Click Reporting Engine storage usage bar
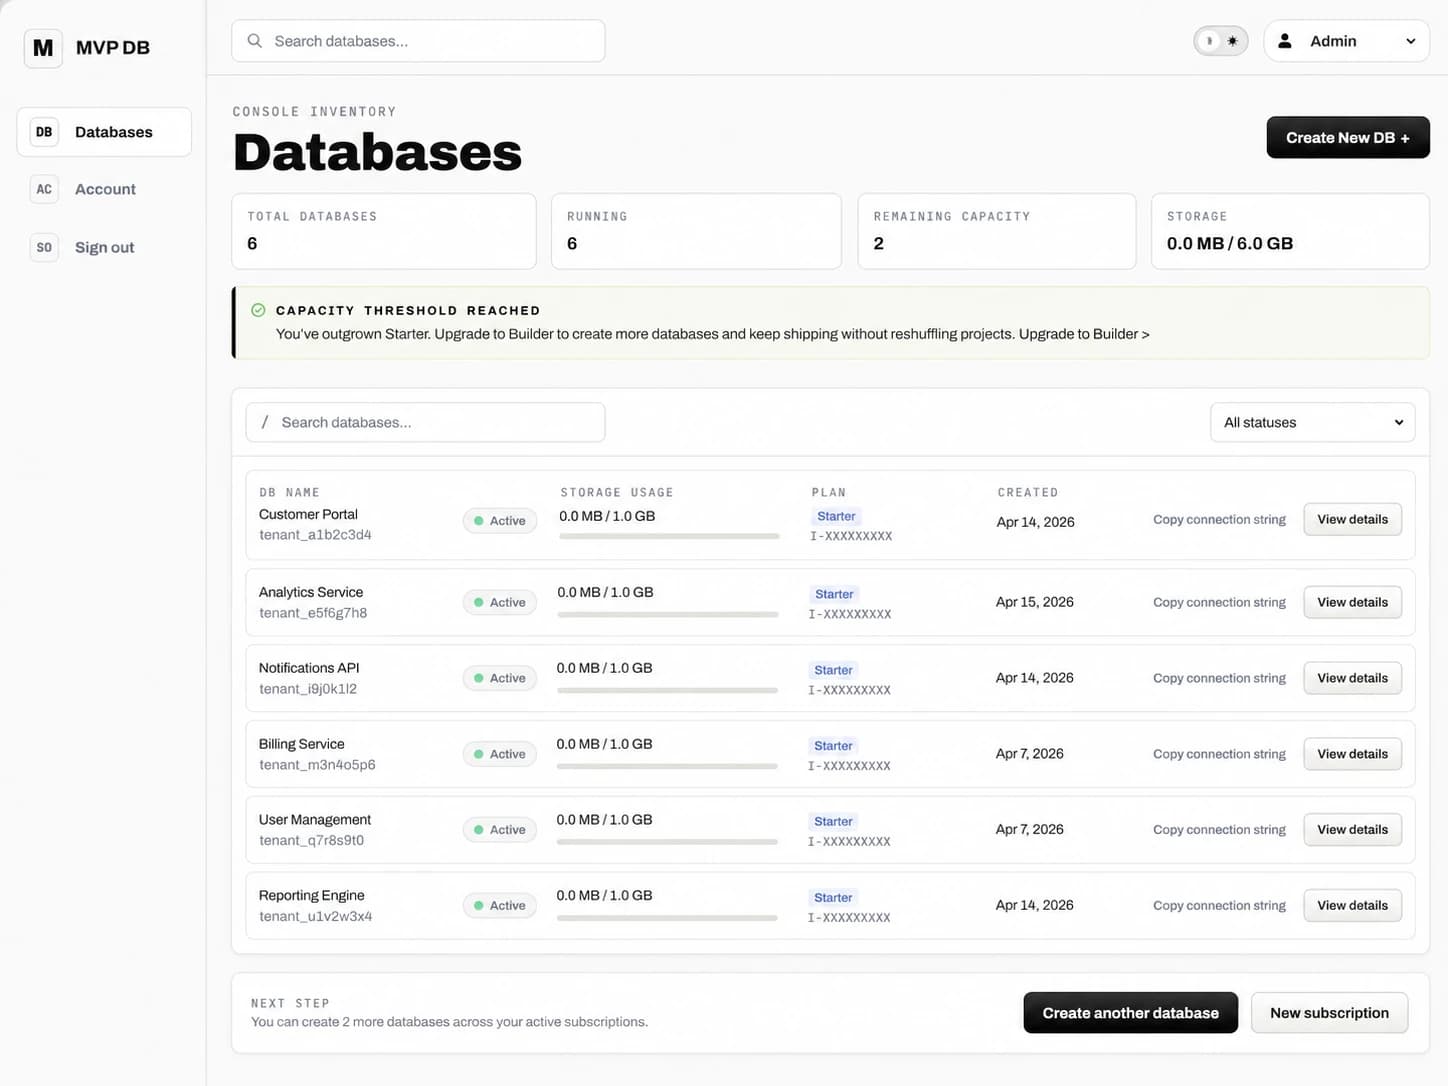This screenshot has height=1086, width=1448. (667, 917)
